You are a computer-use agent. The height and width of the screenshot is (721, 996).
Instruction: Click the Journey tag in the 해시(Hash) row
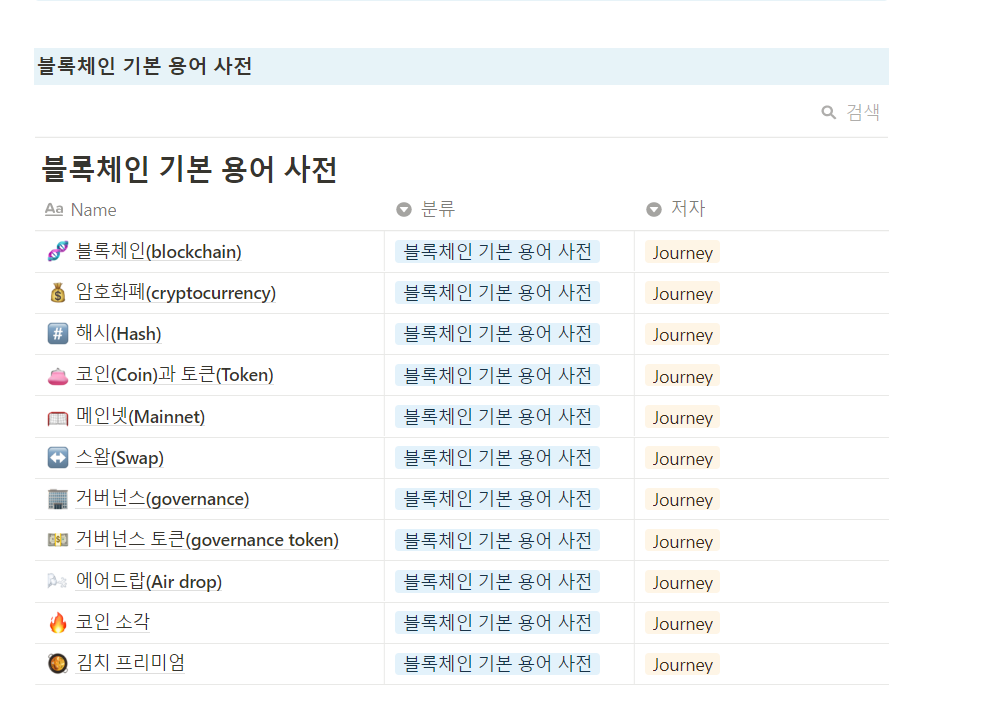(x=682, y=335)
